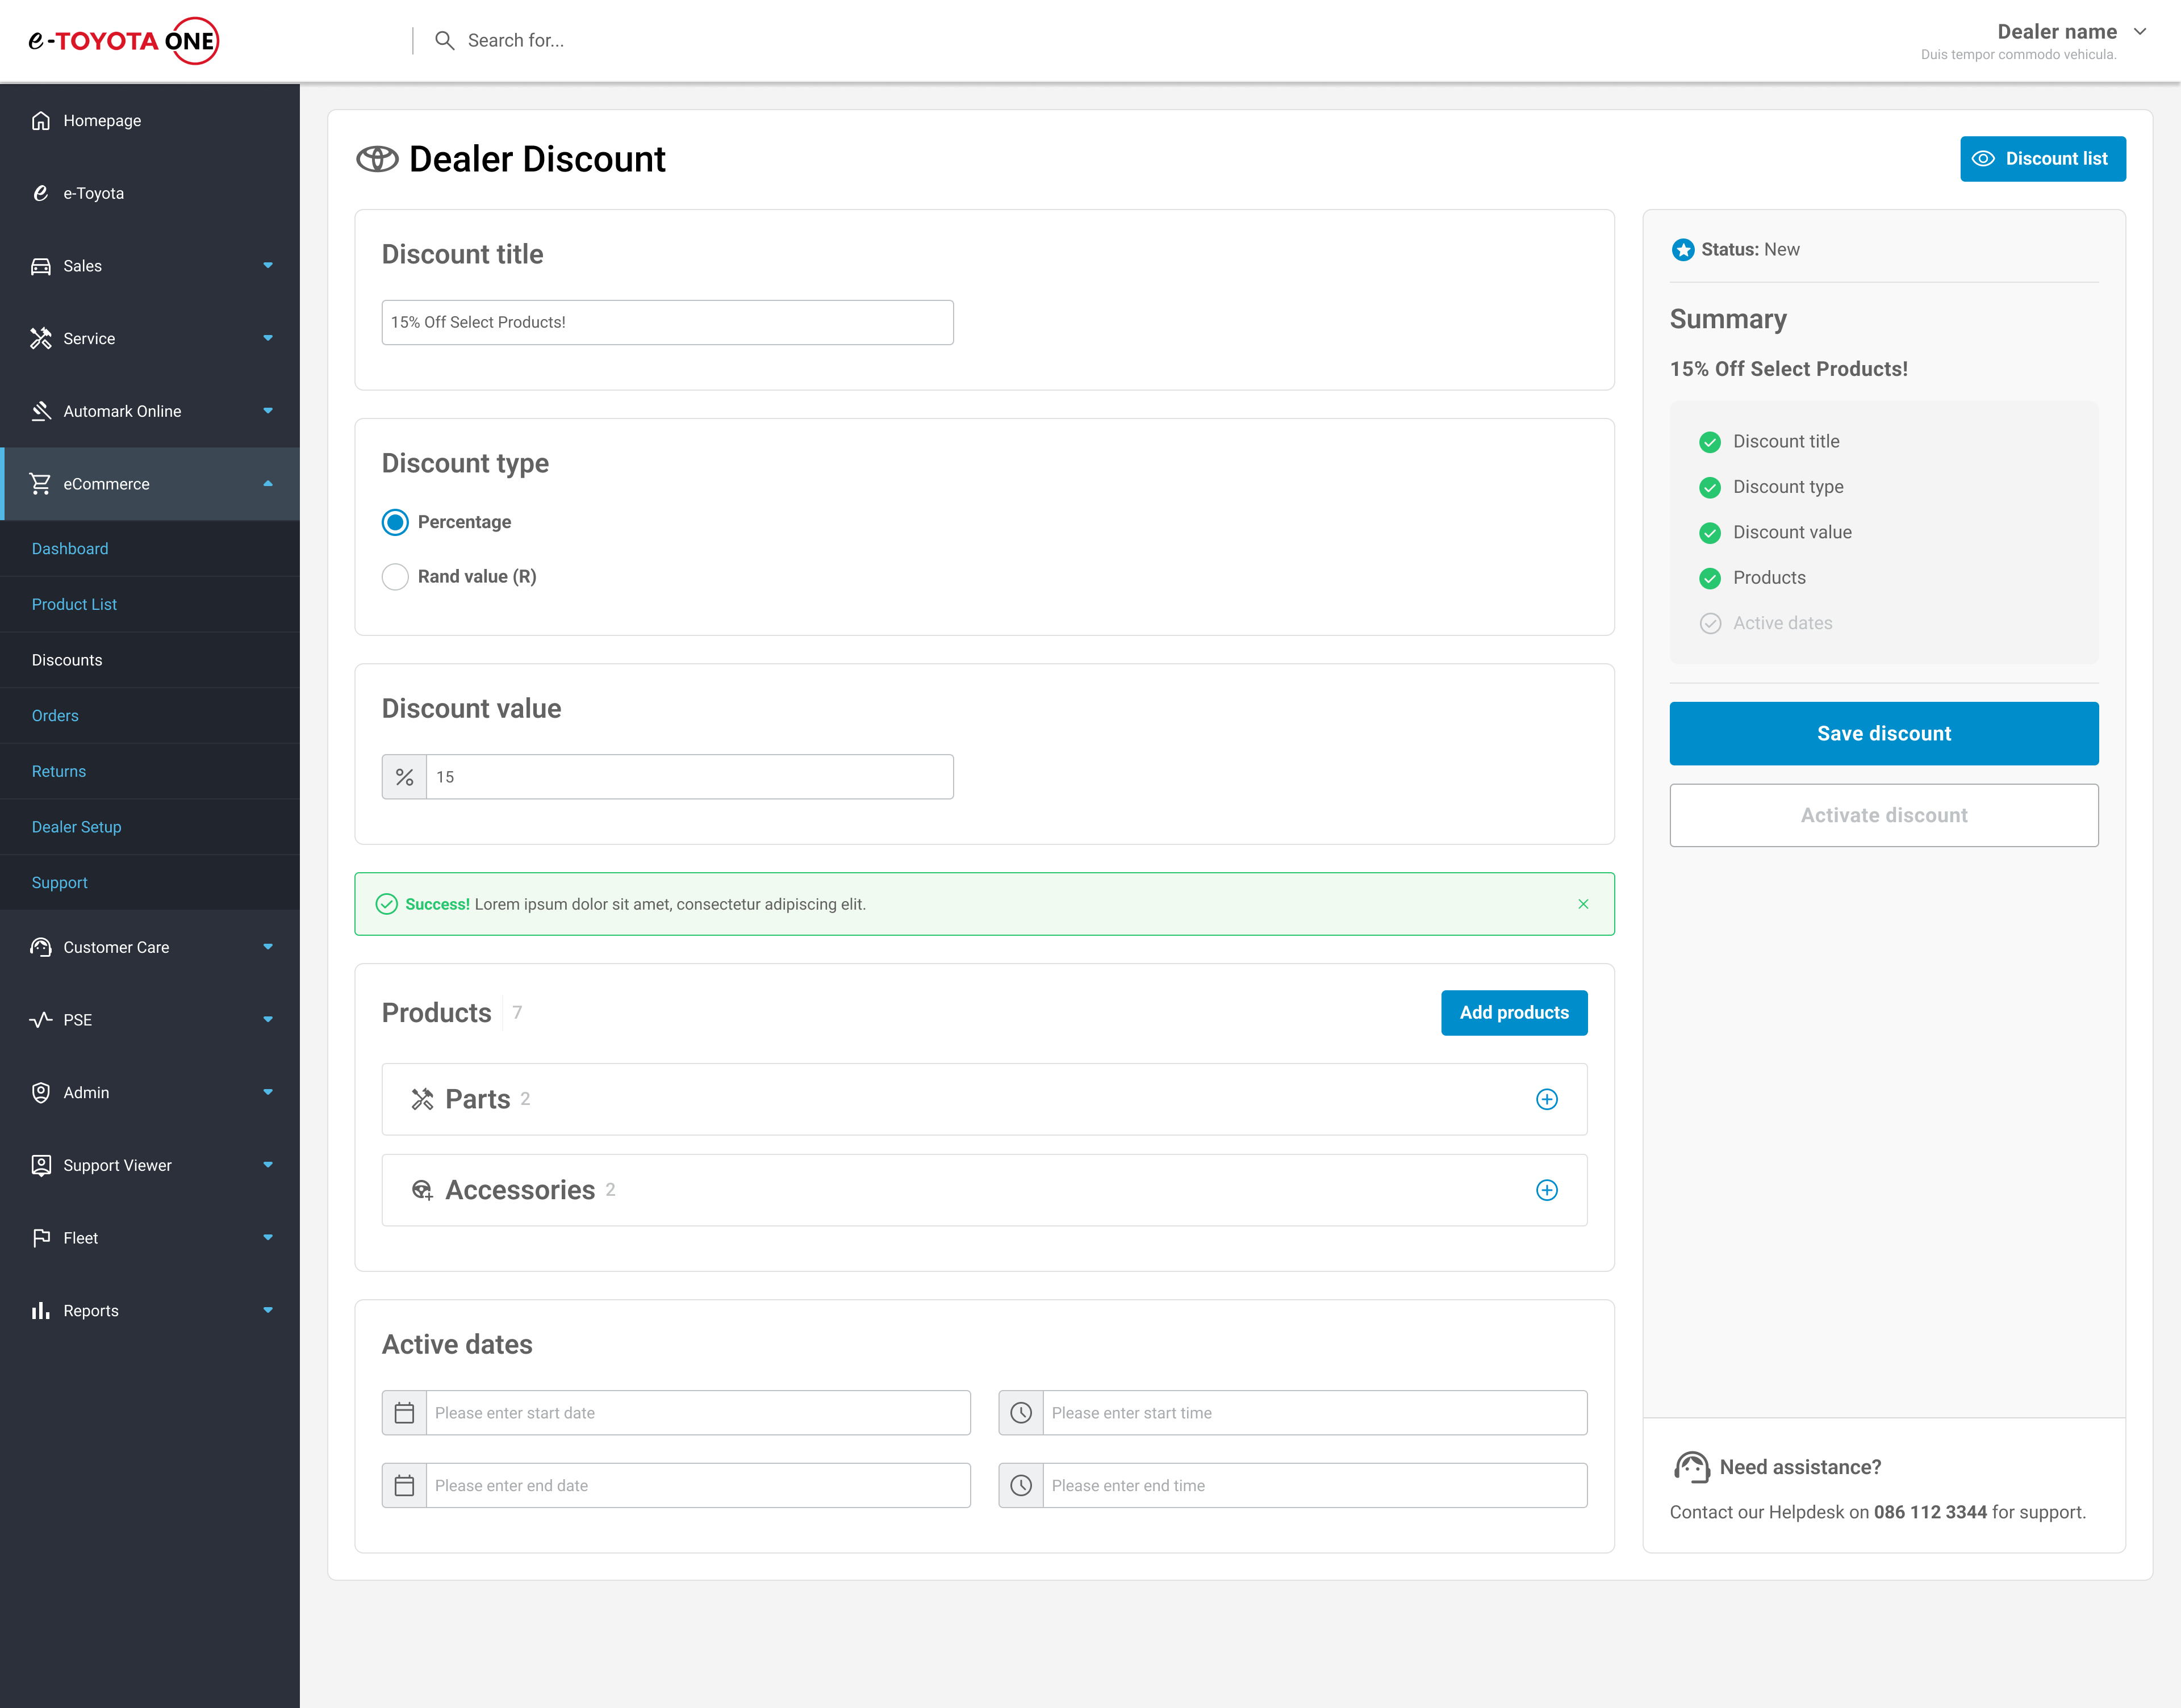Screen dimensions: 2181x1708
Task: Expand the Sales menu arrow
Action: click(x=267, y=266)
